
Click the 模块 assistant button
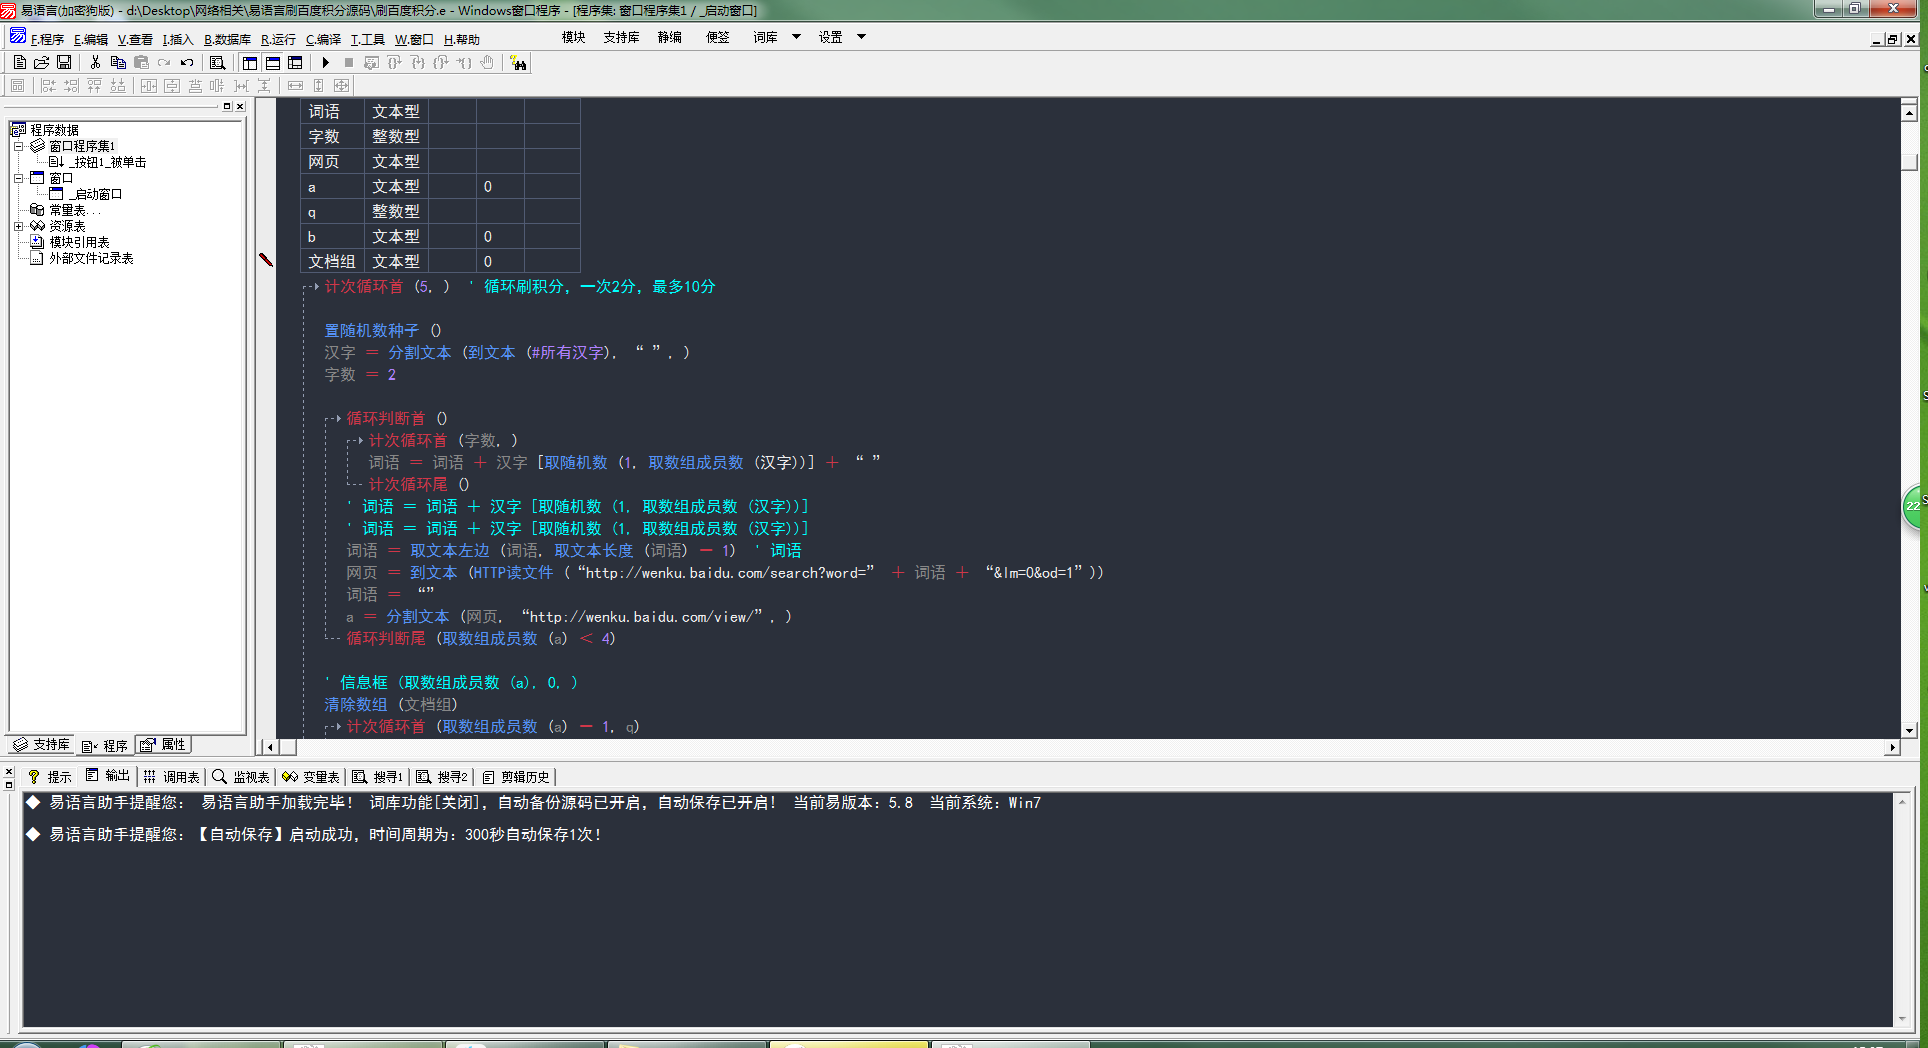pos(574,37)
